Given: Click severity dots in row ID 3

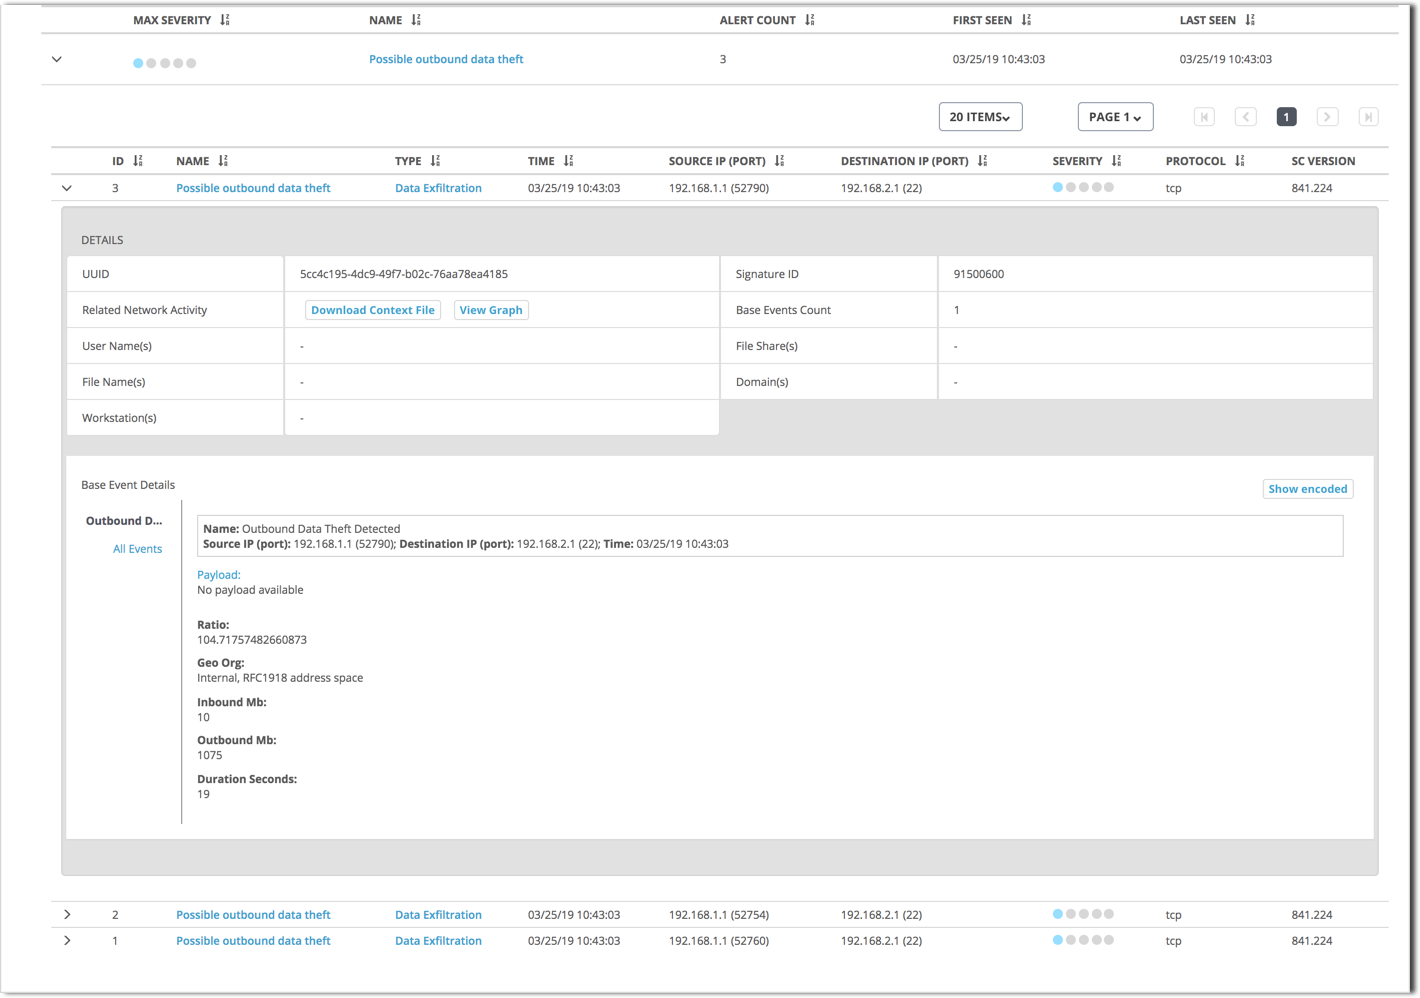Looking at the screenshot, I should (1083, 188).
